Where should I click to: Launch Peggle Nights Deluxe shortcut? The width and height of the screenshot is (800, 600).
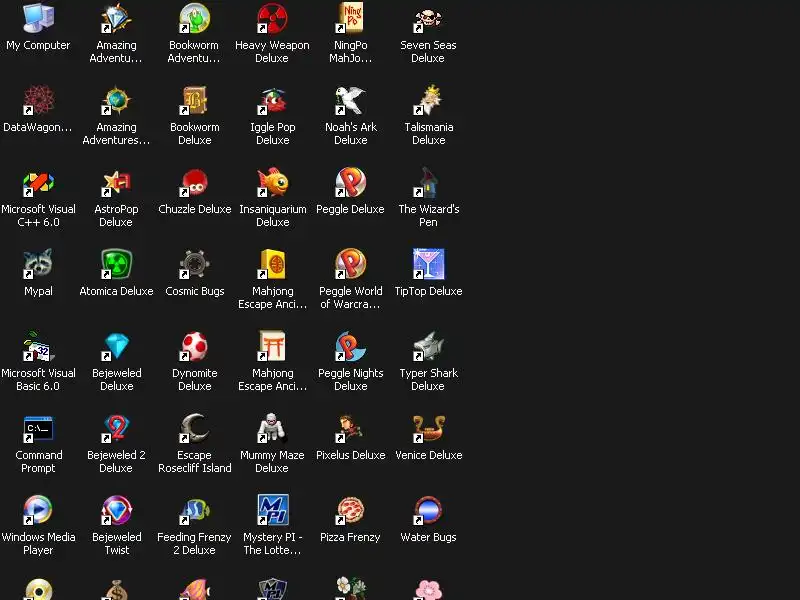pos(351,346)
